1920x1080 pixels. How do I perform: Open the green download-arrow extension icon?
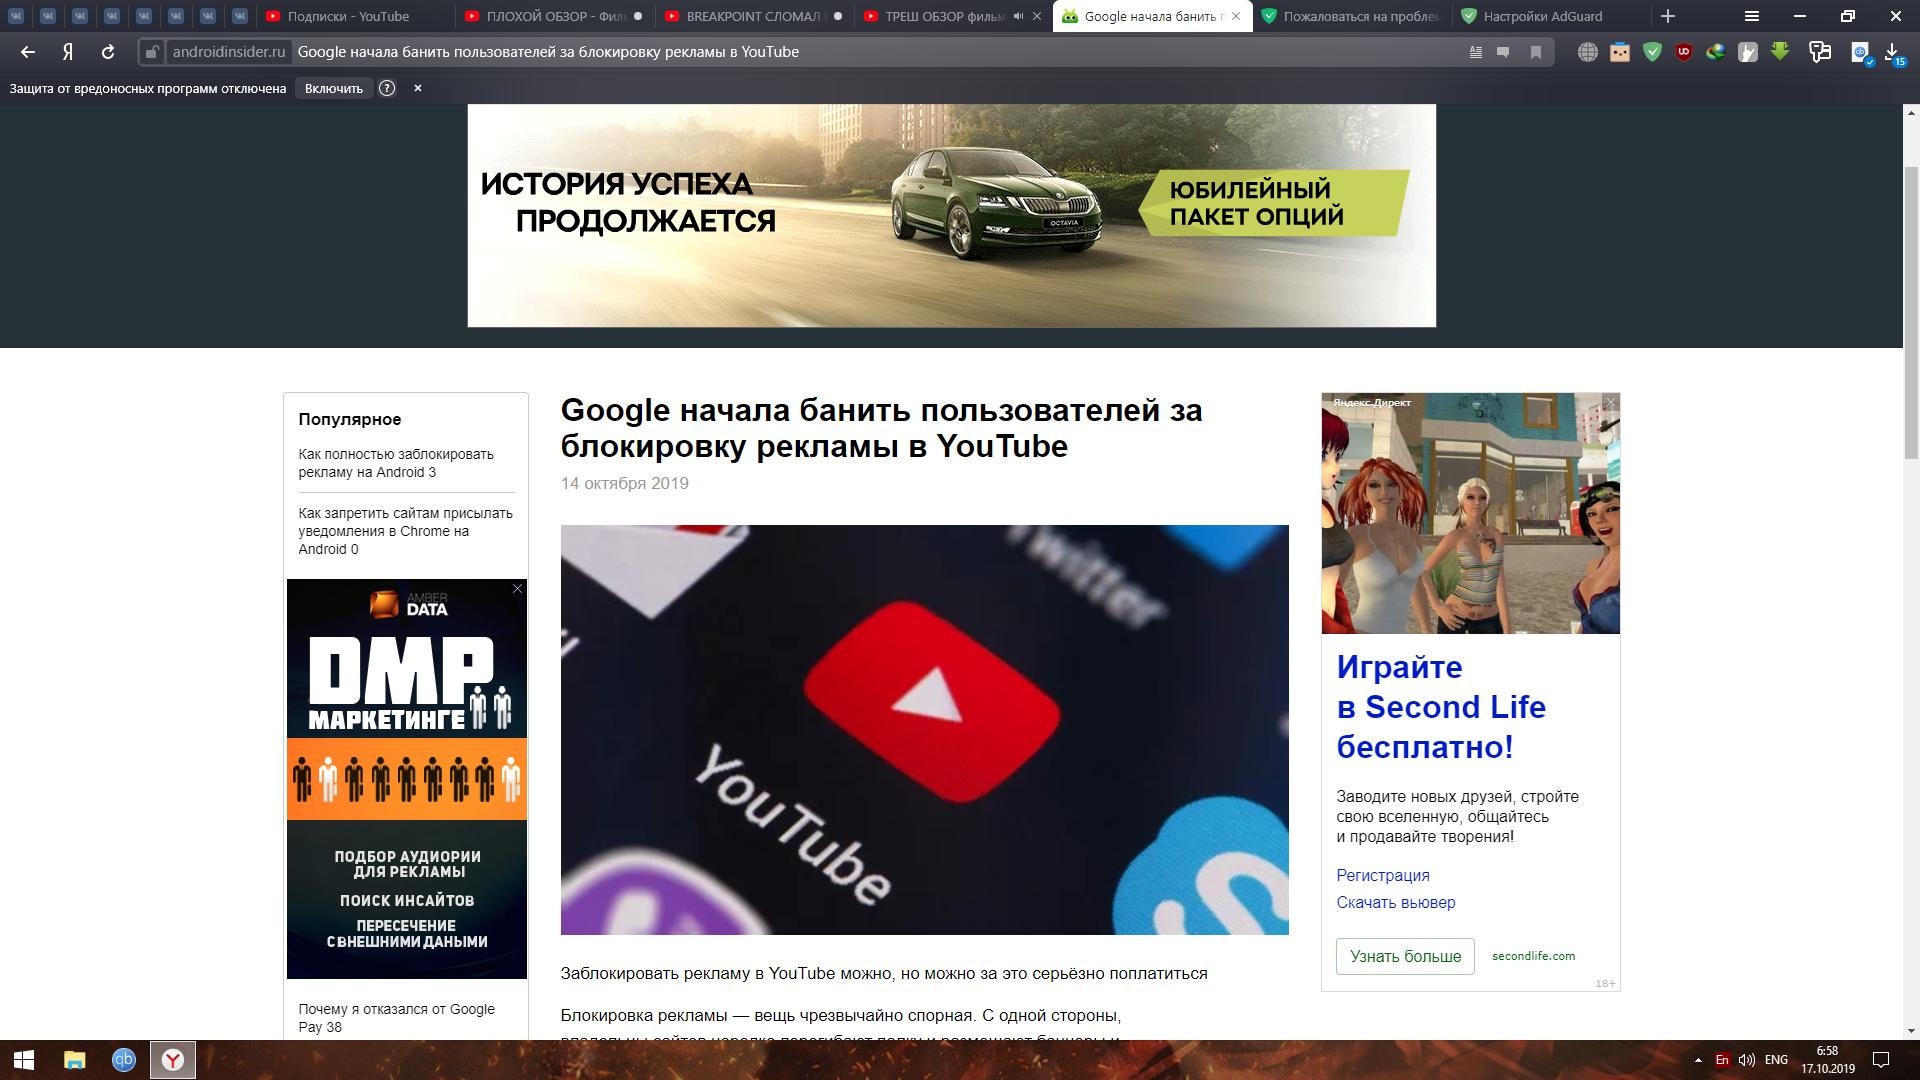[x=1780, y=52]
